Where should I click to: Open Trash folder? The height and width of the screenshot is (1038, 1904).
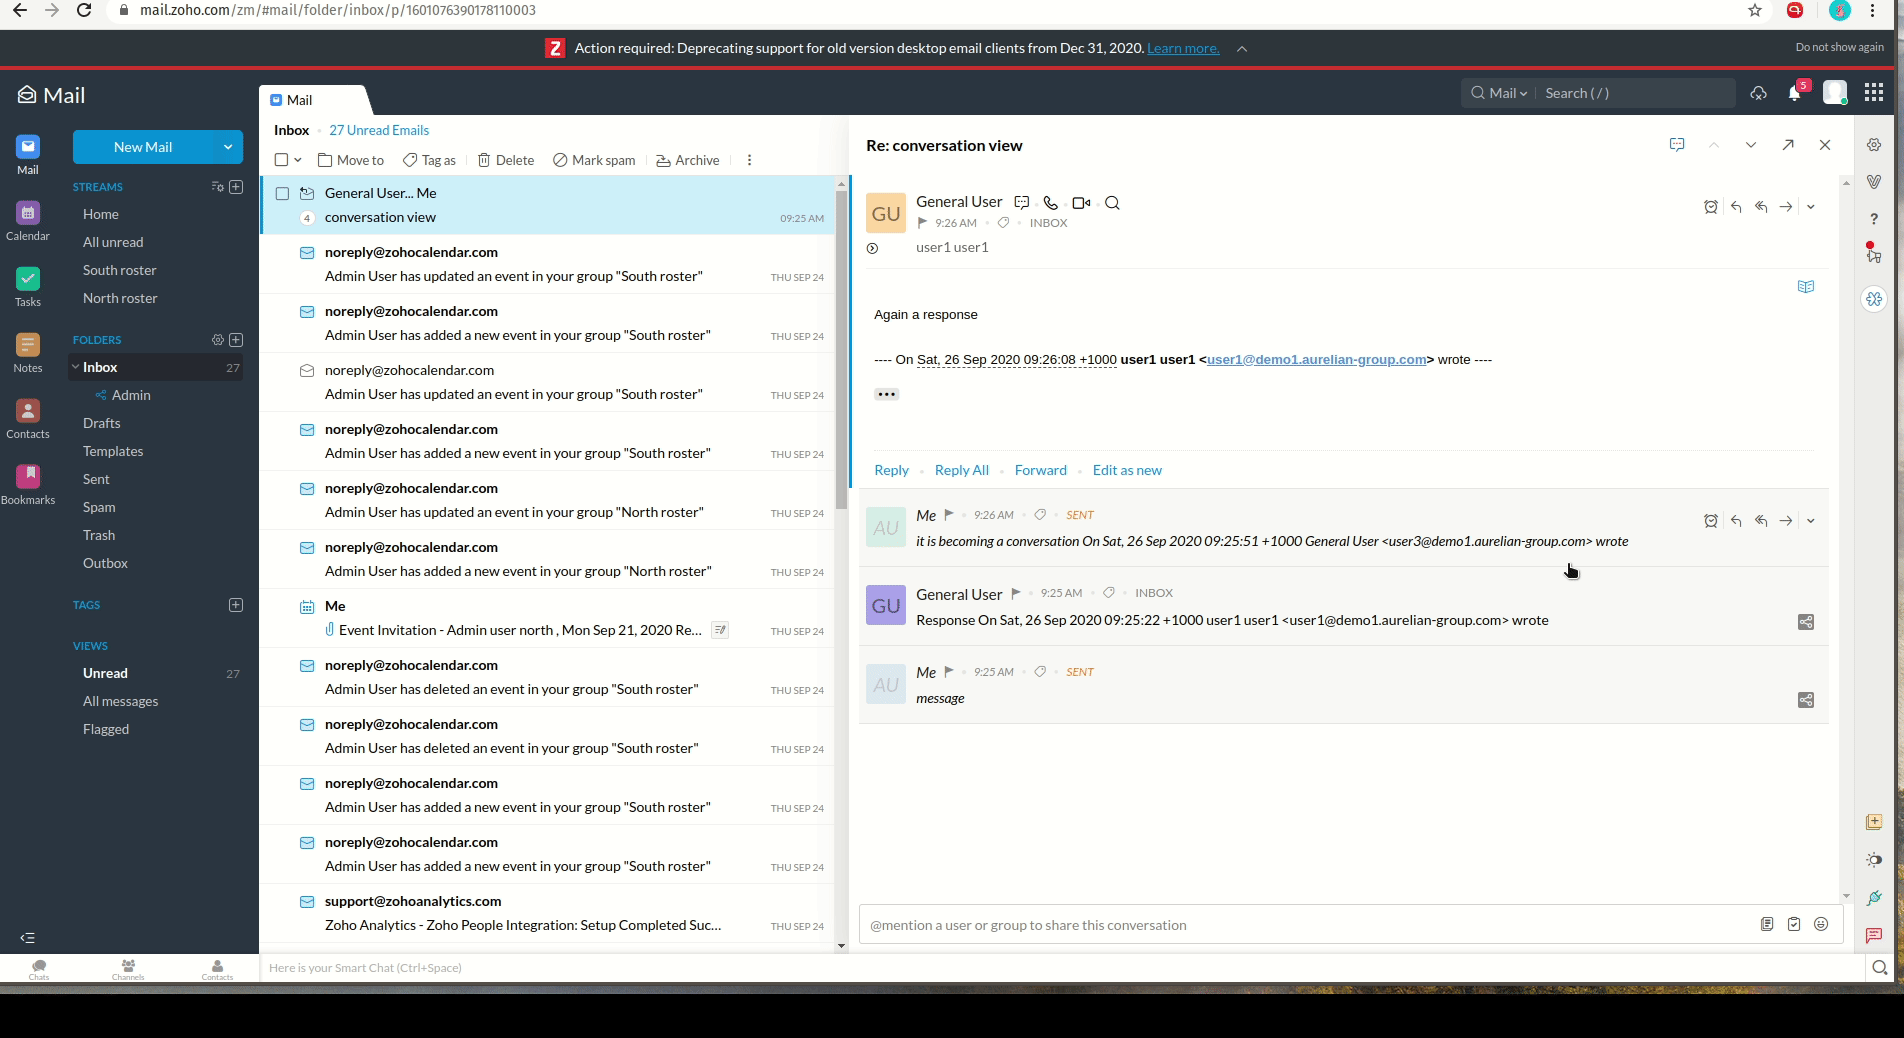pyautogui.click(x=99, y=535)
